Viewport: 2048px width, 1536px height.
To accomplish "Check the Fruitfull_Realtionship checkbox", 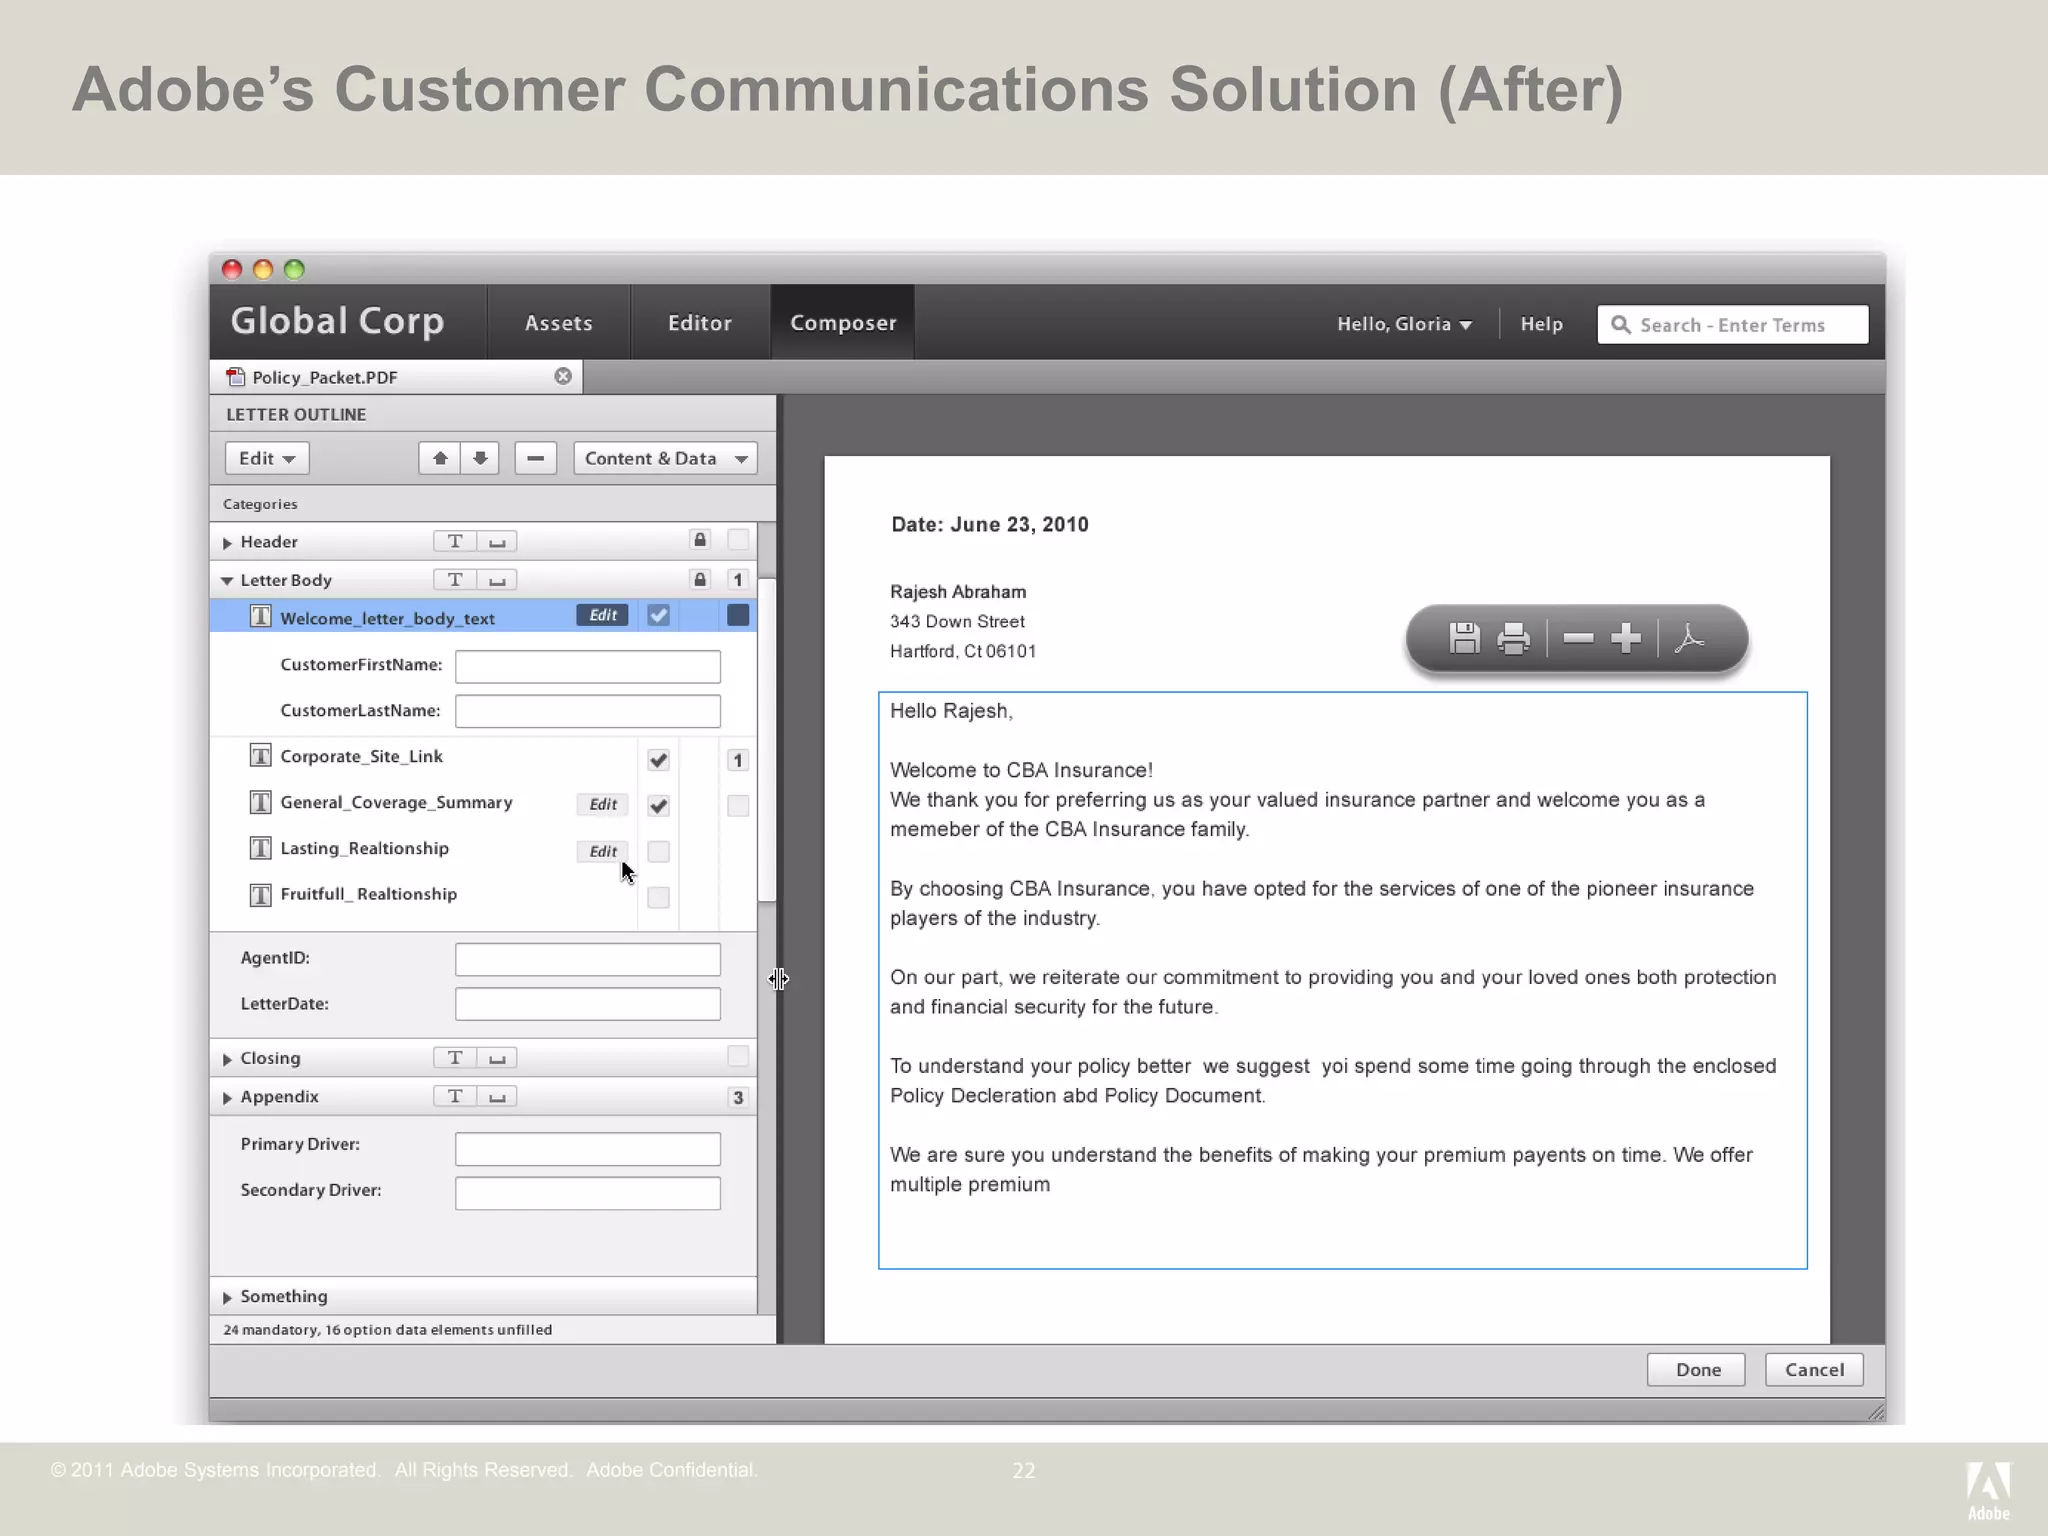I will coord(658,897).
